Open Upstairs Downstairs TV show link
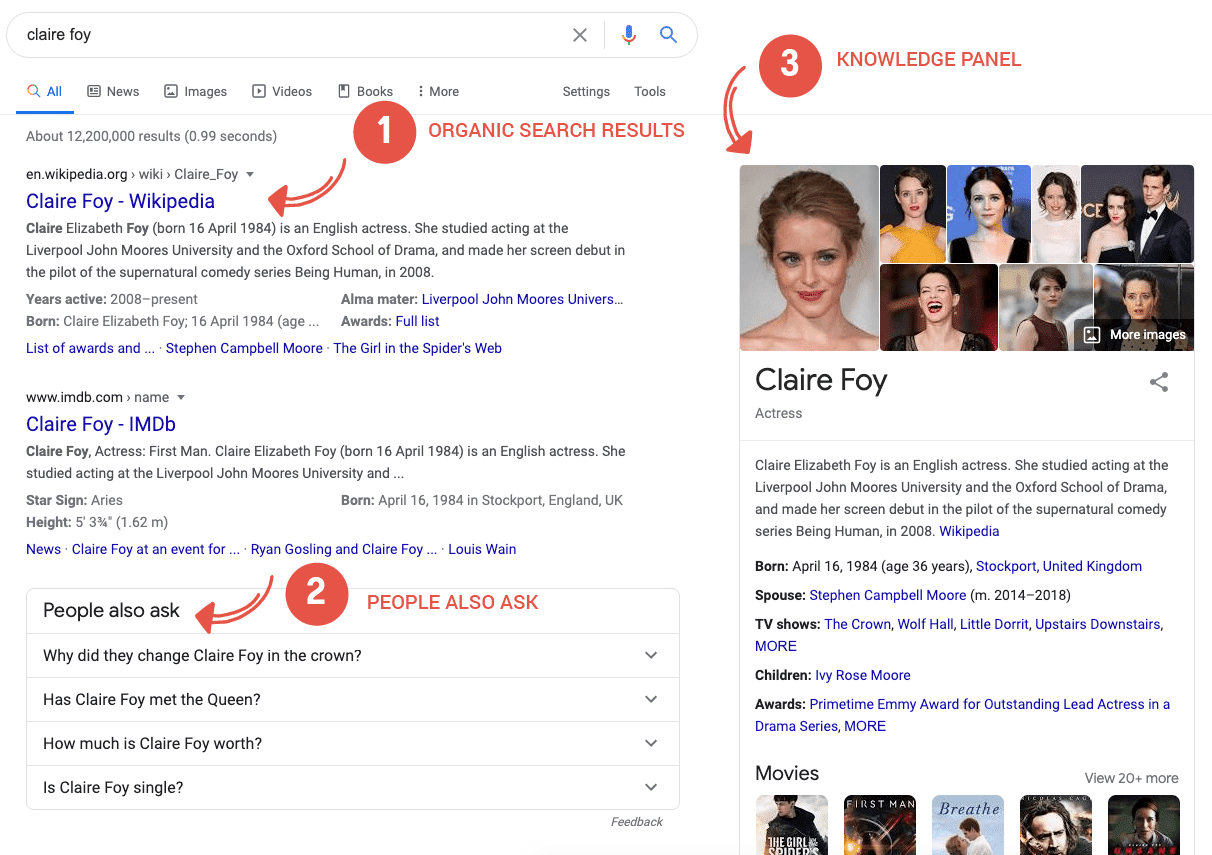 [1098, 624]
